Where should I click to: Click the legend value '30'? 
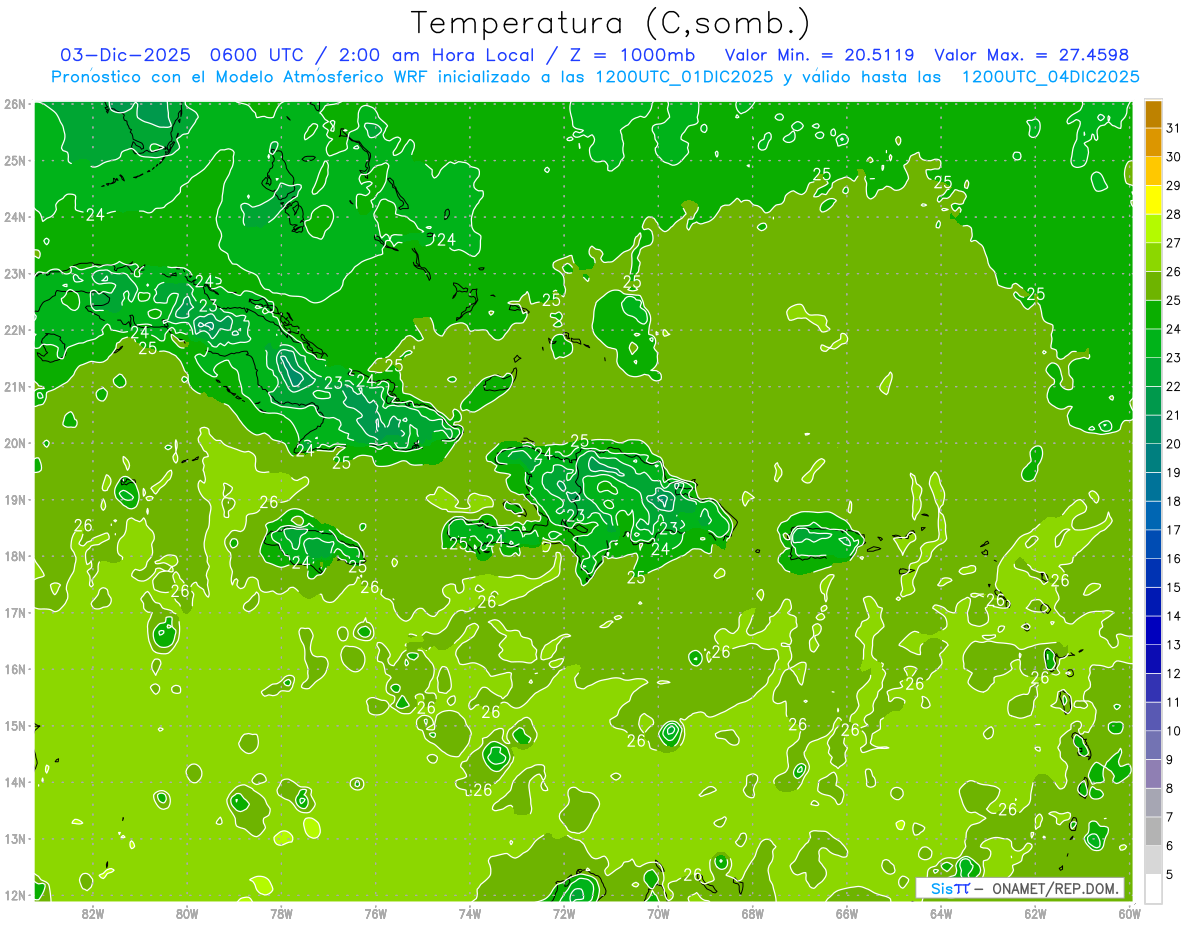(1174, 157)
